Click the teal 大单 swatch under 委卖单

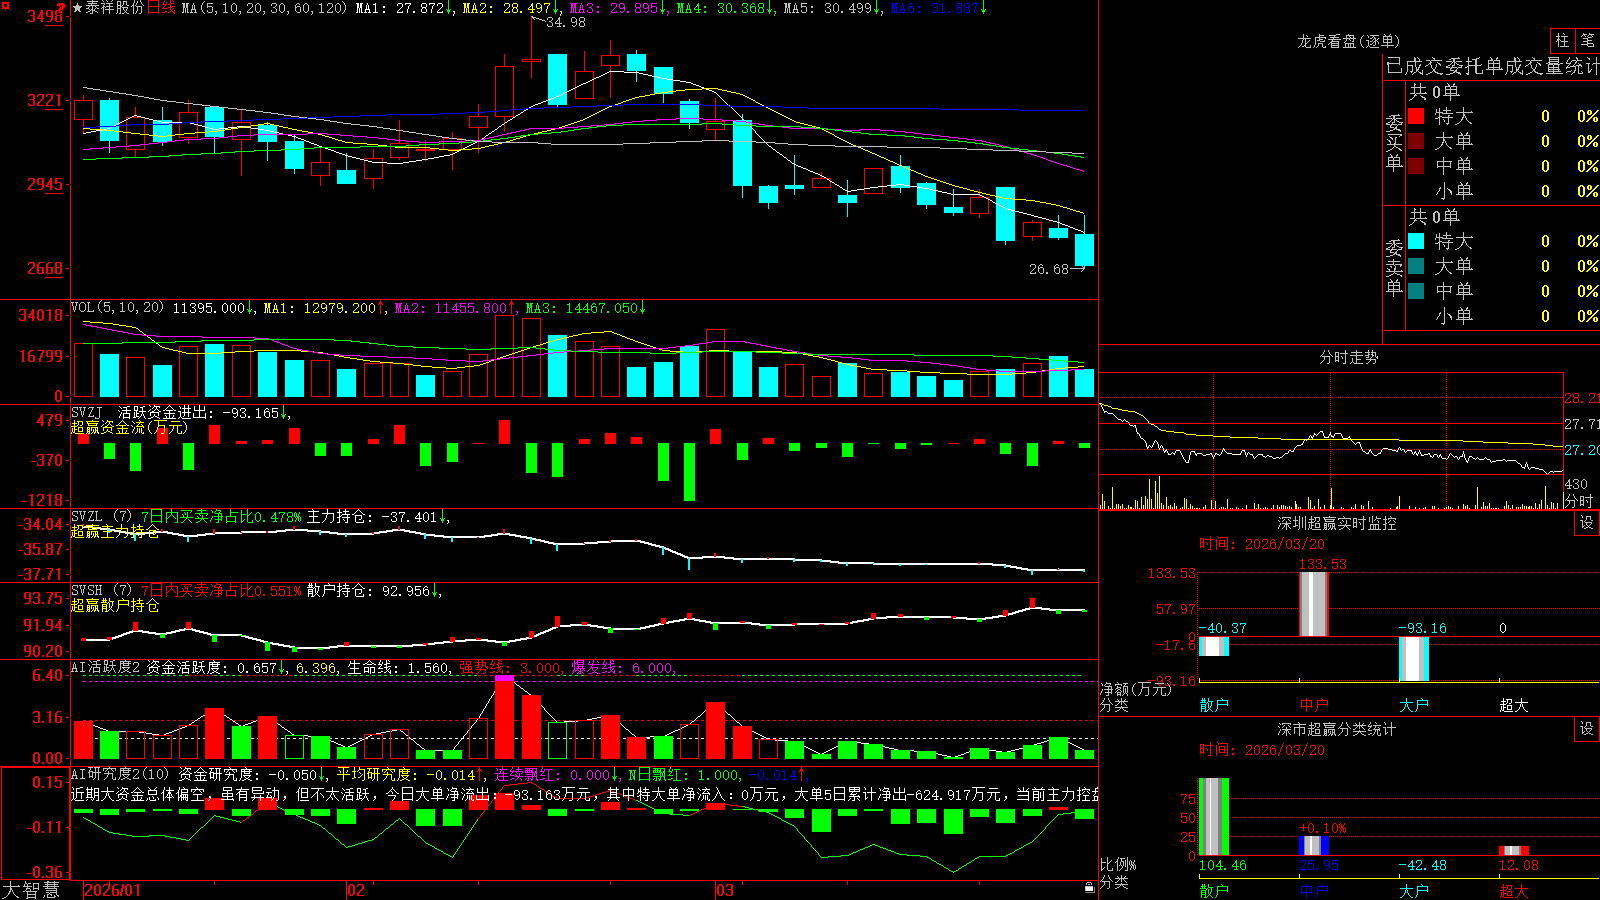(1416, 266)
